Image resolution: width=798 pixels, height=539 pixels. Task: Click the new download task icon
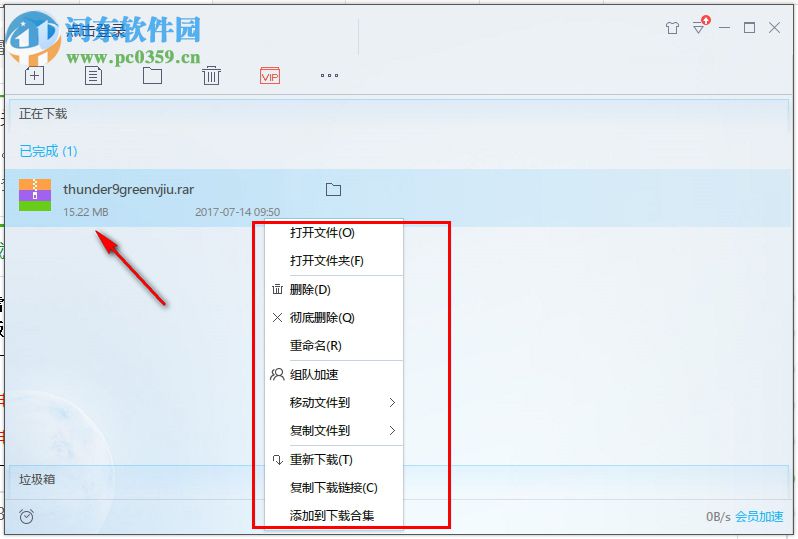34,76
